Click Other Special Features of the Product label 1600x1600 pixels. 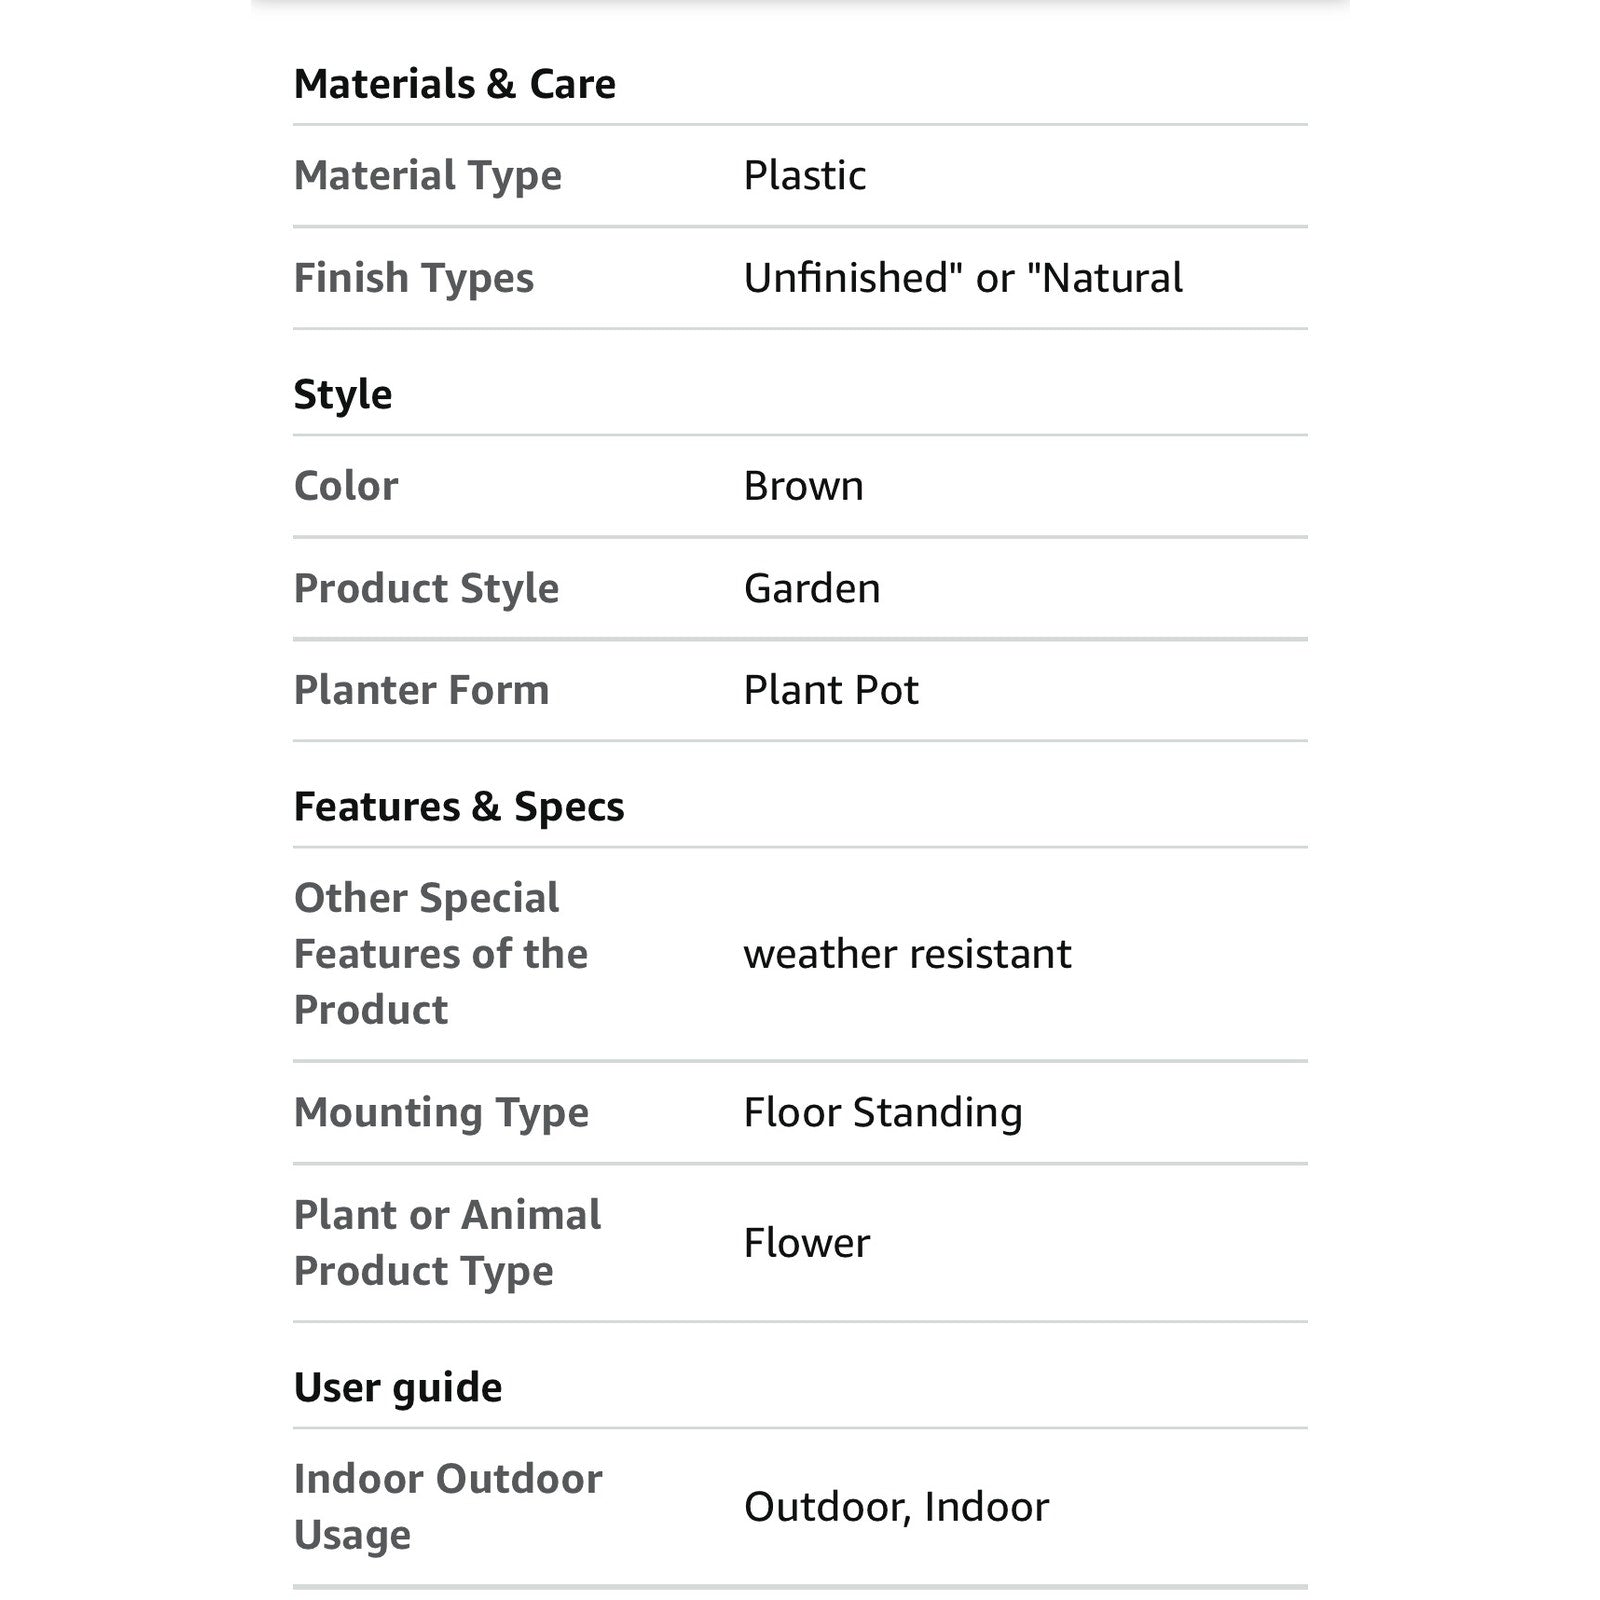click(x=441, y=954)
